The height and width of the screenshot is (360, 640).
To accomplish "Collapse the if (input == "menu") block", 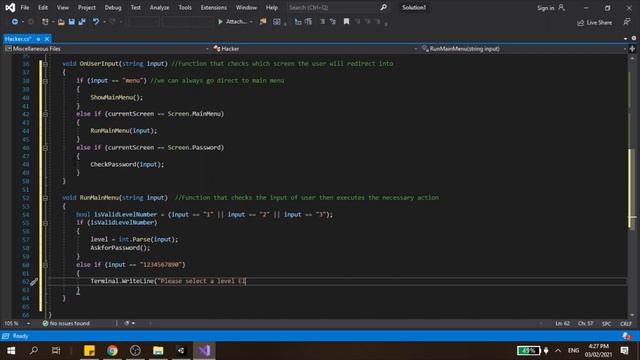I will click(x=45, y=81).
